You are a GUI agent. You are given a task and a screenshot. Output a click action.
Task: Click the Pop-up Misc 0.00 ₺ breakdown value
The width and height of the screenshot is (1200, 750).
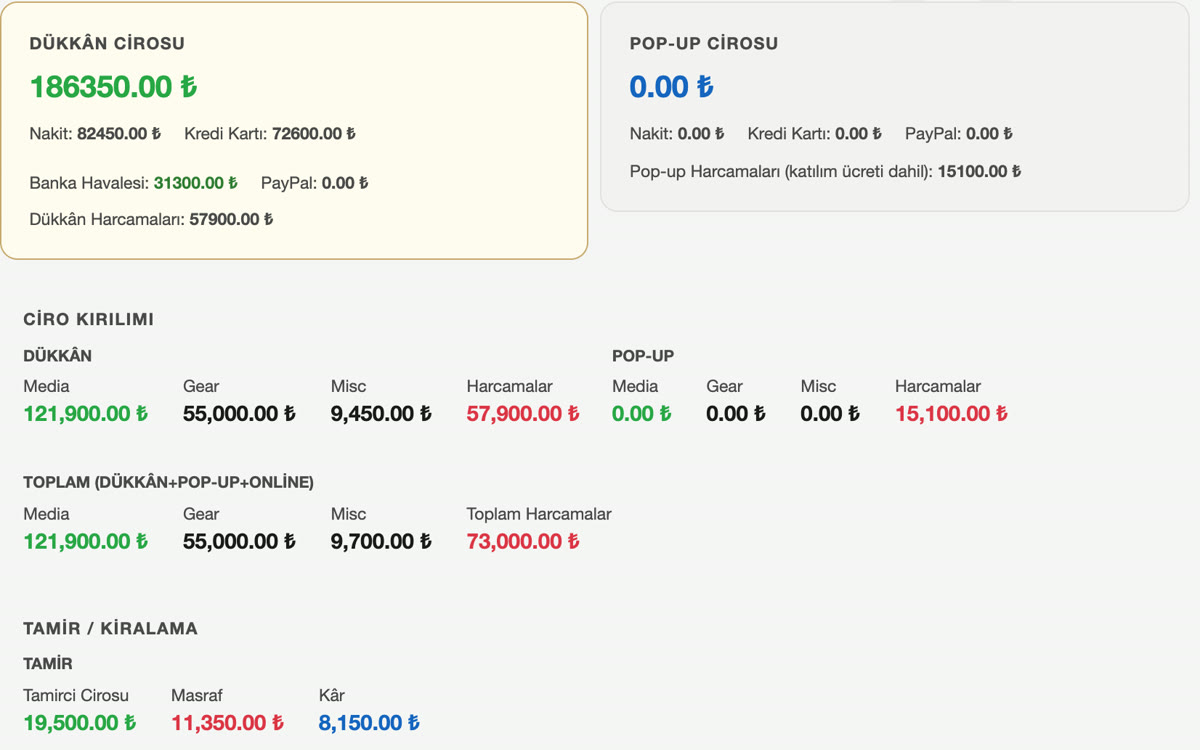(830, 413)
